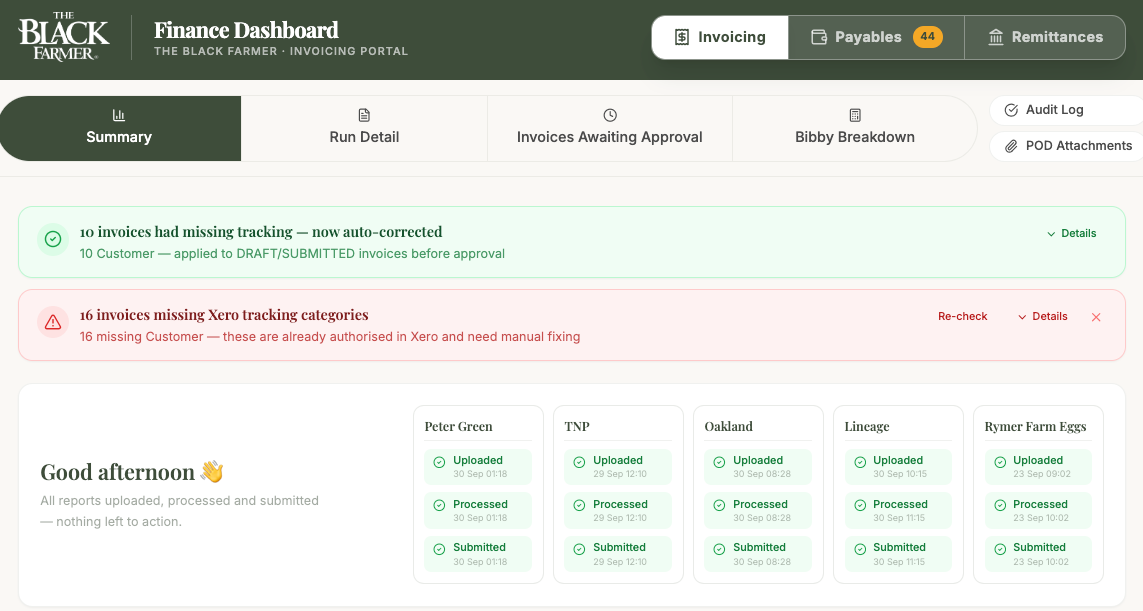This screenshot has width=1143, height=611.
Task: Click Rymer Farm Eggs Uploaded check icon
Action: pos(1000,462)
